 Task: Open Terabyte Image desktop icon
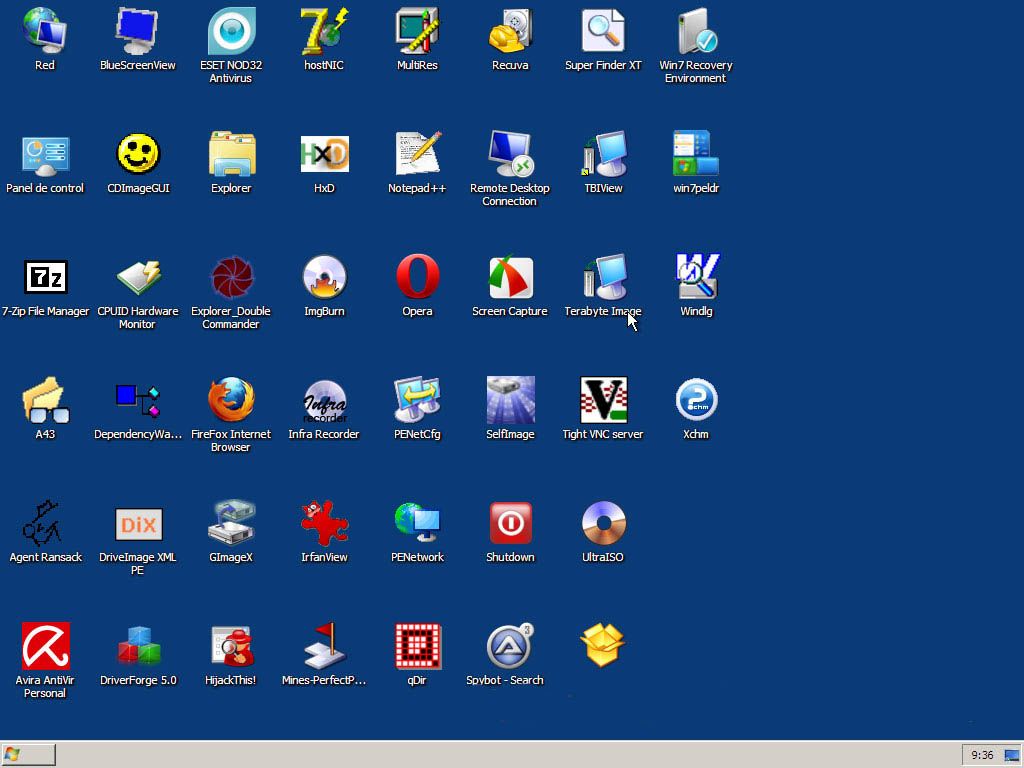603,278
